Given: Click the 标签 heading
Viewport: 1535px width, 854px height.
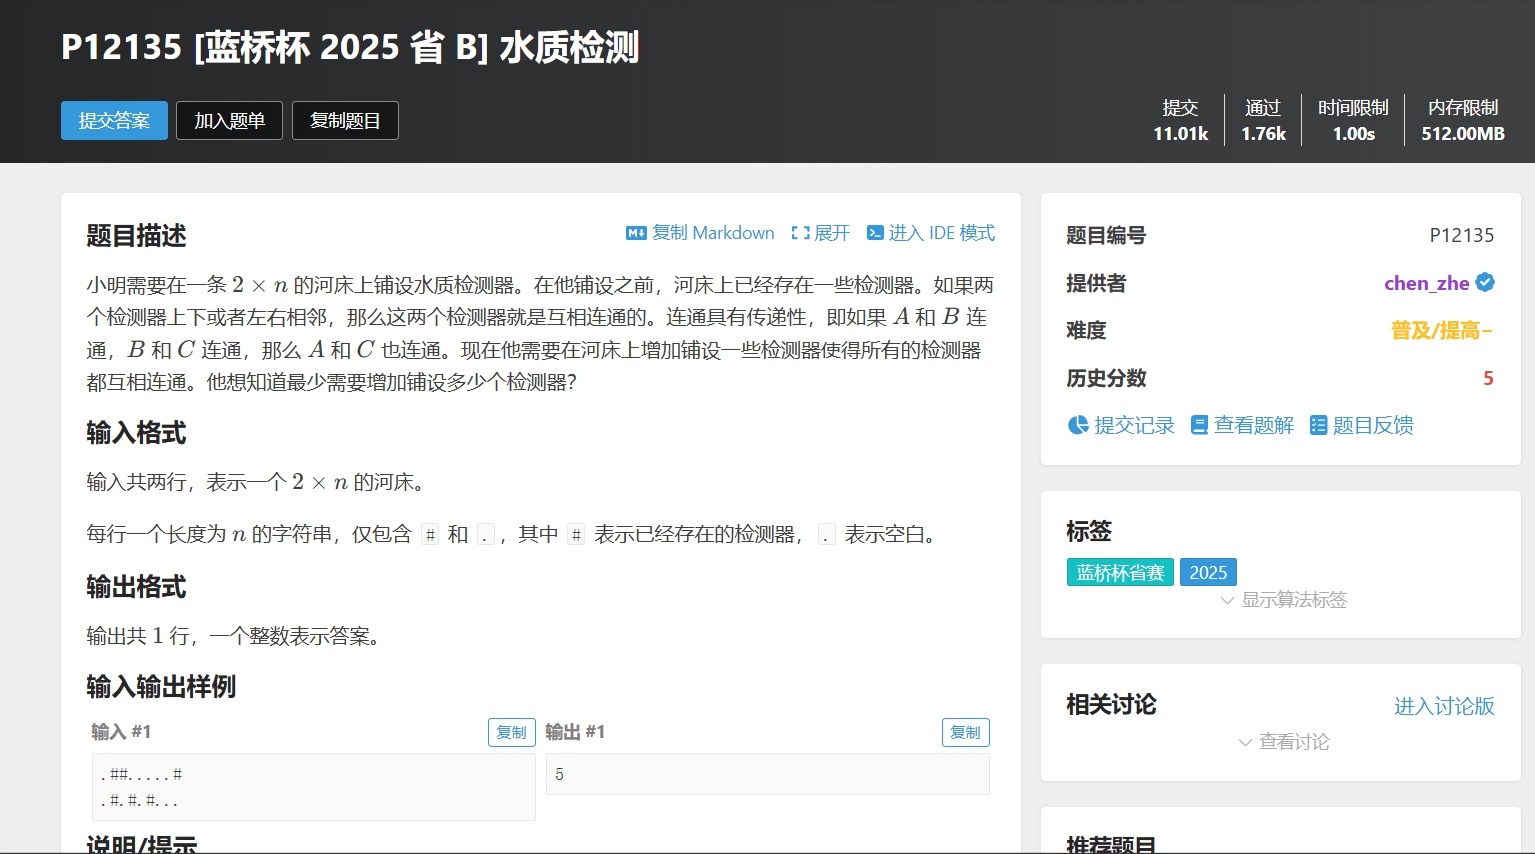Looking at the screenshot, I should [1089, 531].
